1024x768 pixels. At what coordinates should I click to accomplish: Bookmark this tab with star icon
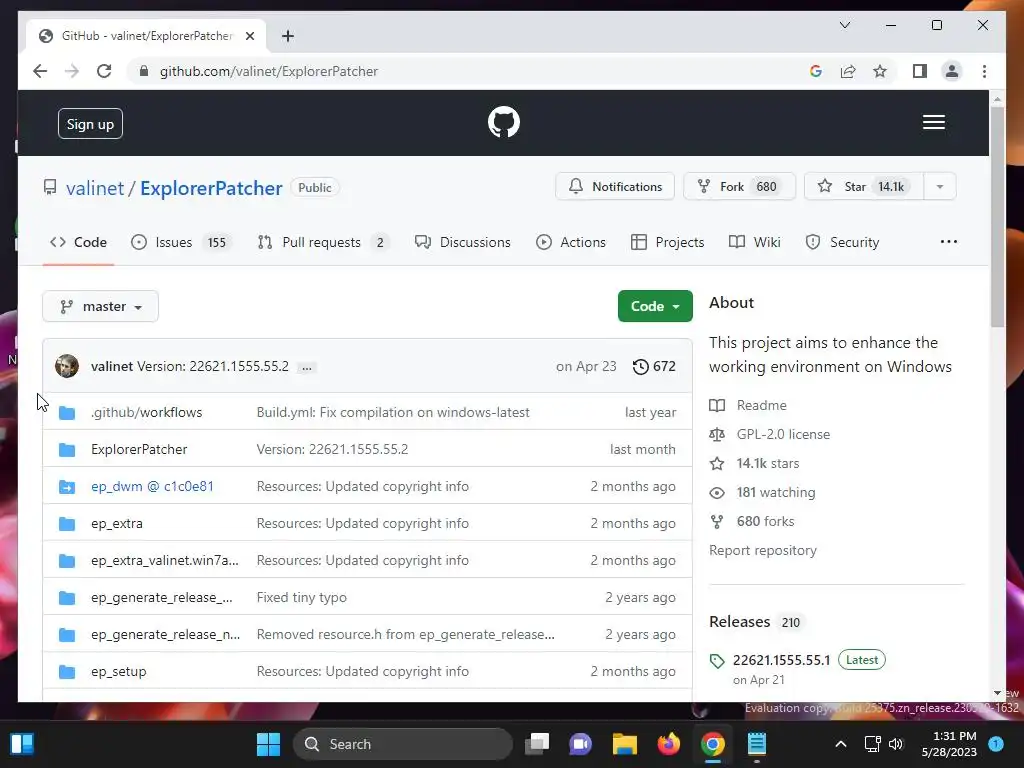point(880,71)
